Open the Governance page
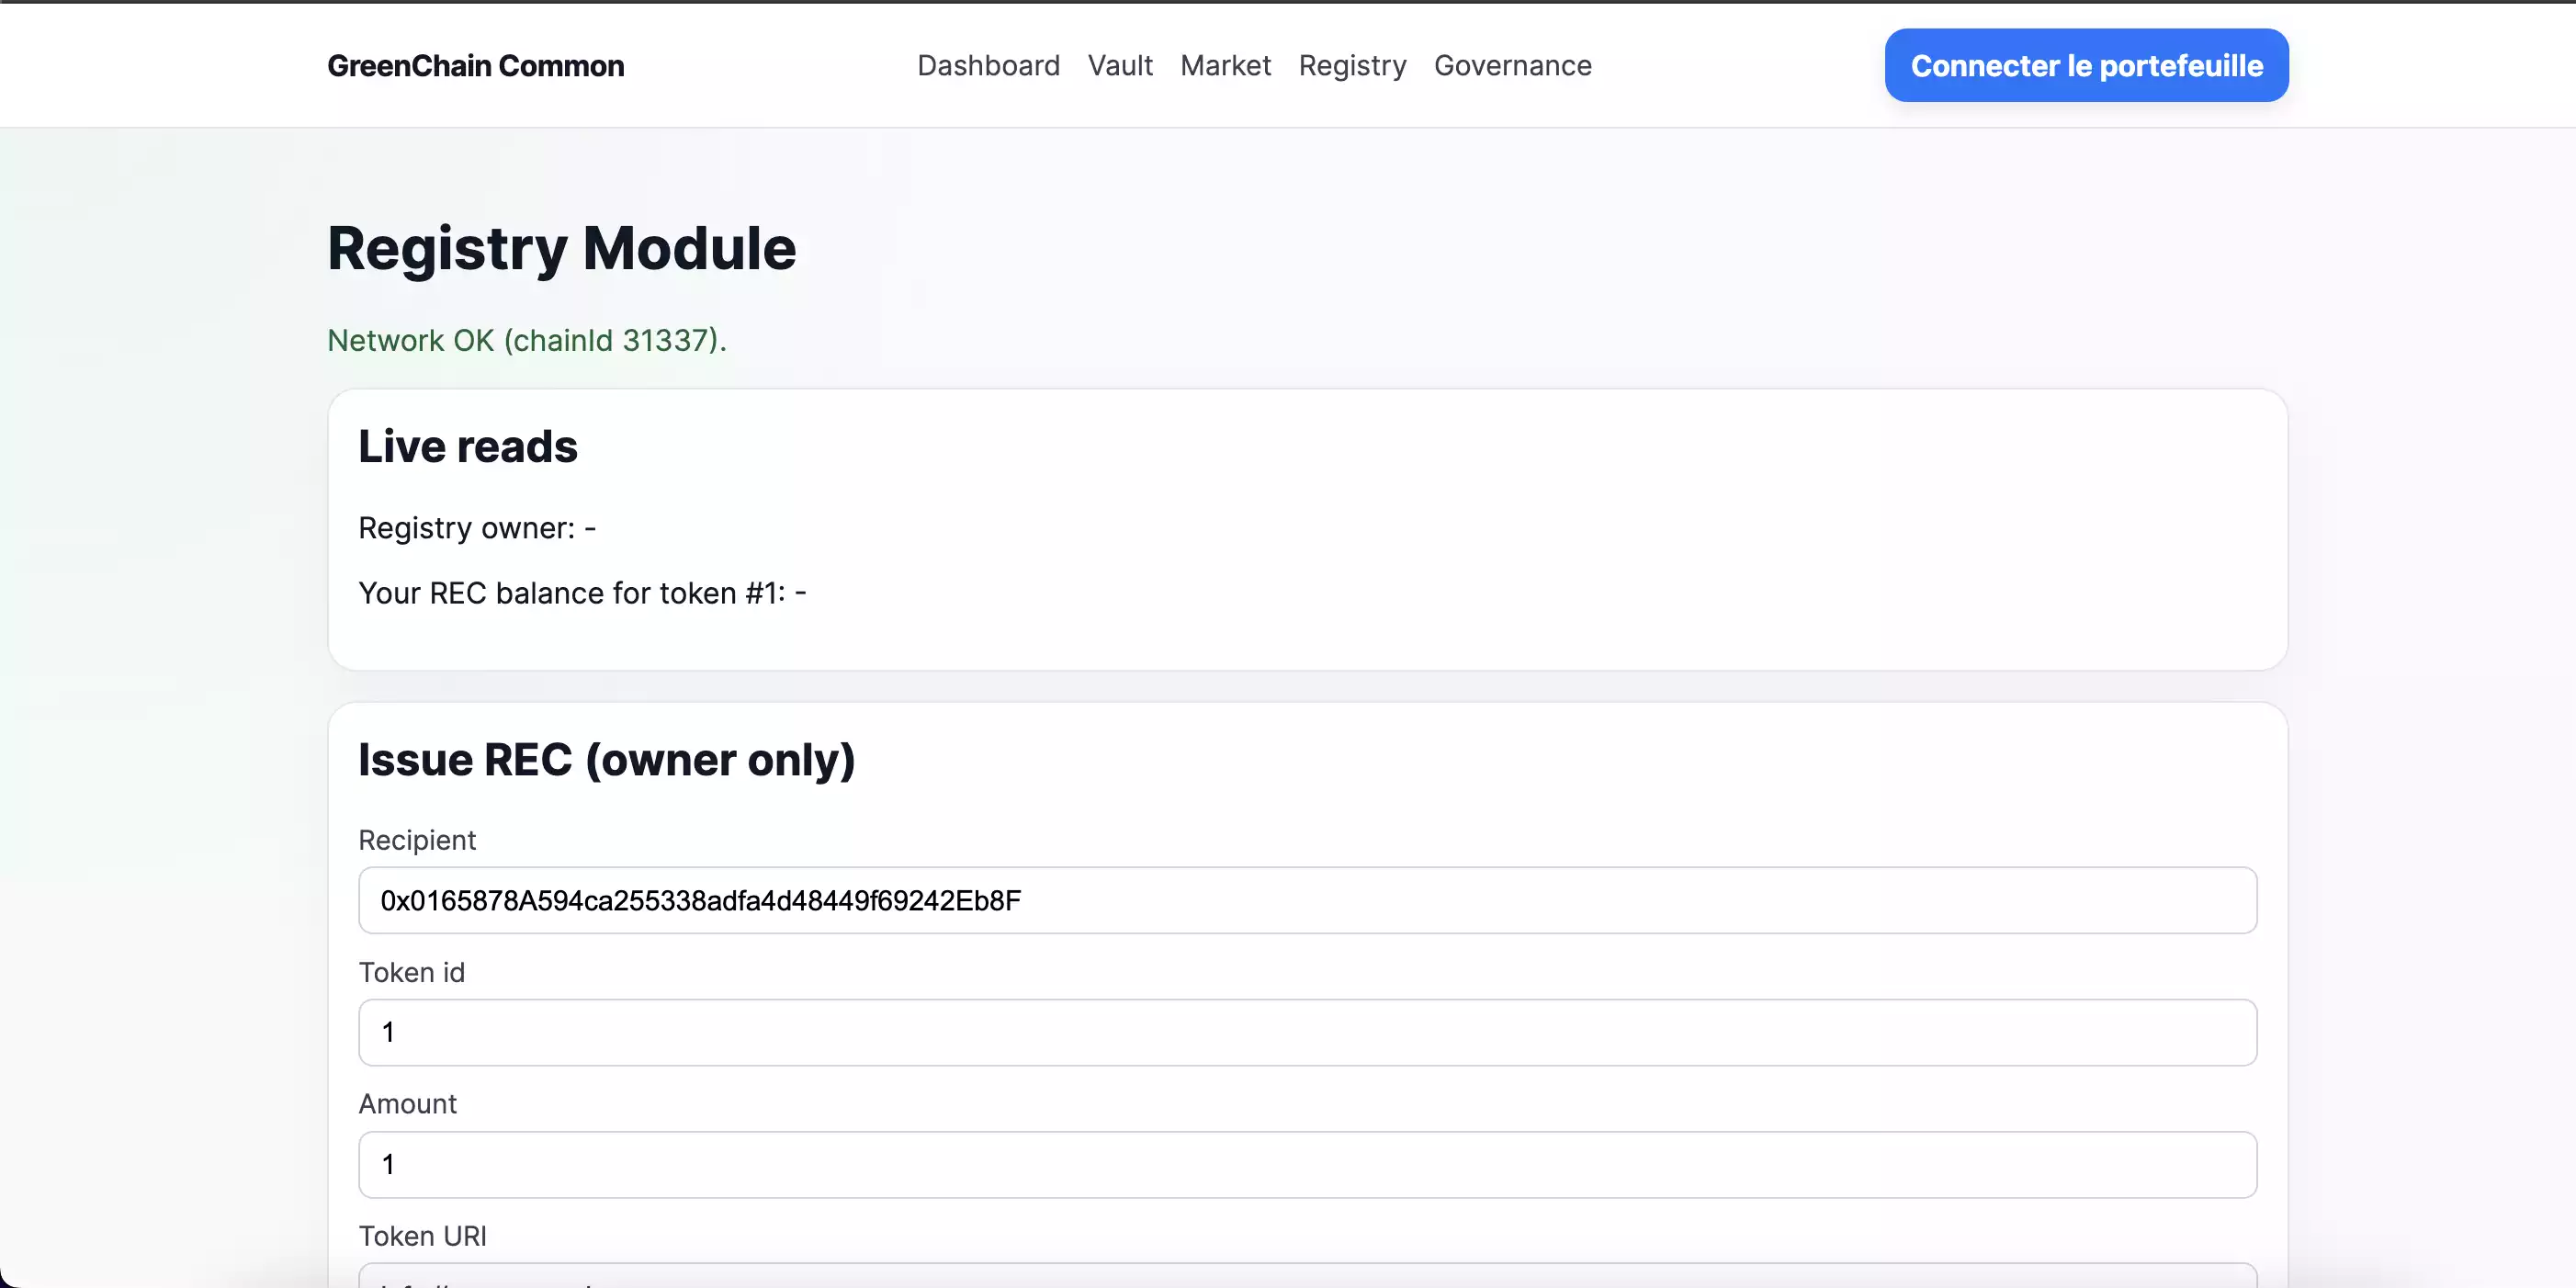Viewport: 2576px width, 1288px height. pos(1512,66)
